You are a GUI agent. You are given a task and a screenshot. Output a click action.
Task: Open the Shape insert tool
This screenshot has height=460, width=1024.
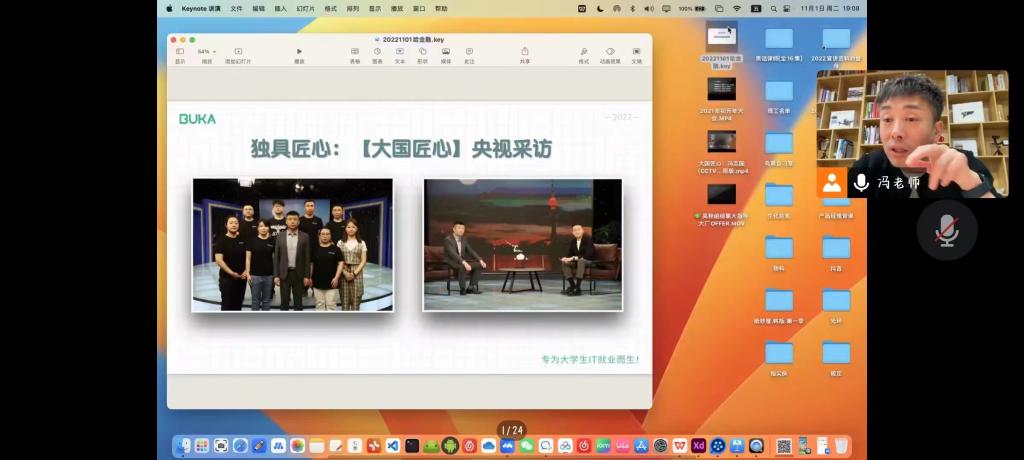[x=423, y=51]
